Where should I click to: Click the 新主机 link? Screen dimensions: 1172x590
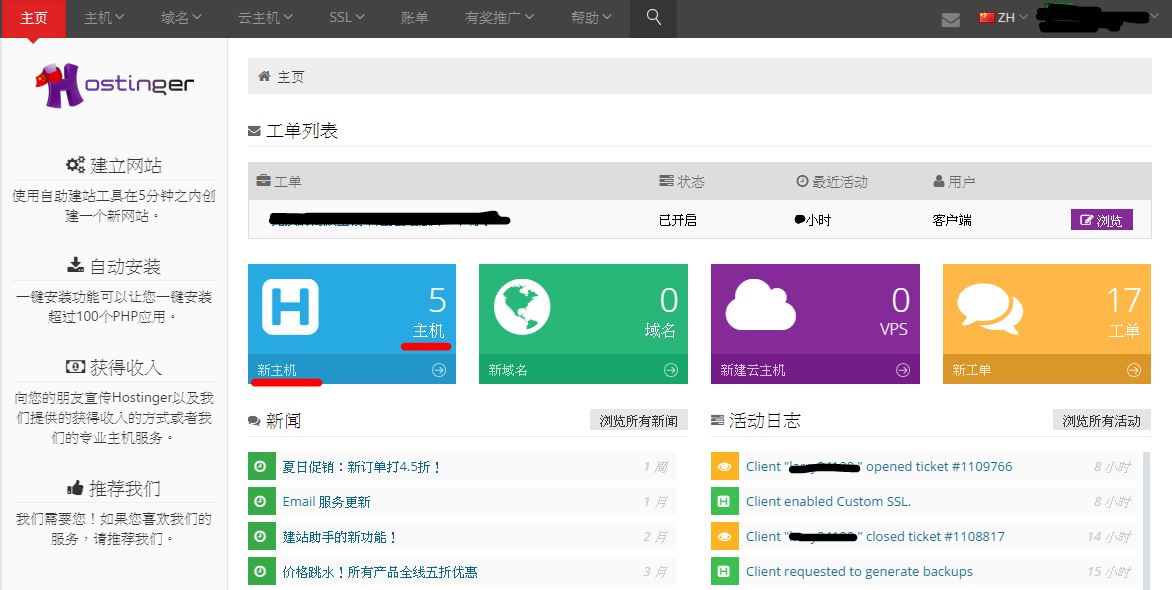(277, 370)
